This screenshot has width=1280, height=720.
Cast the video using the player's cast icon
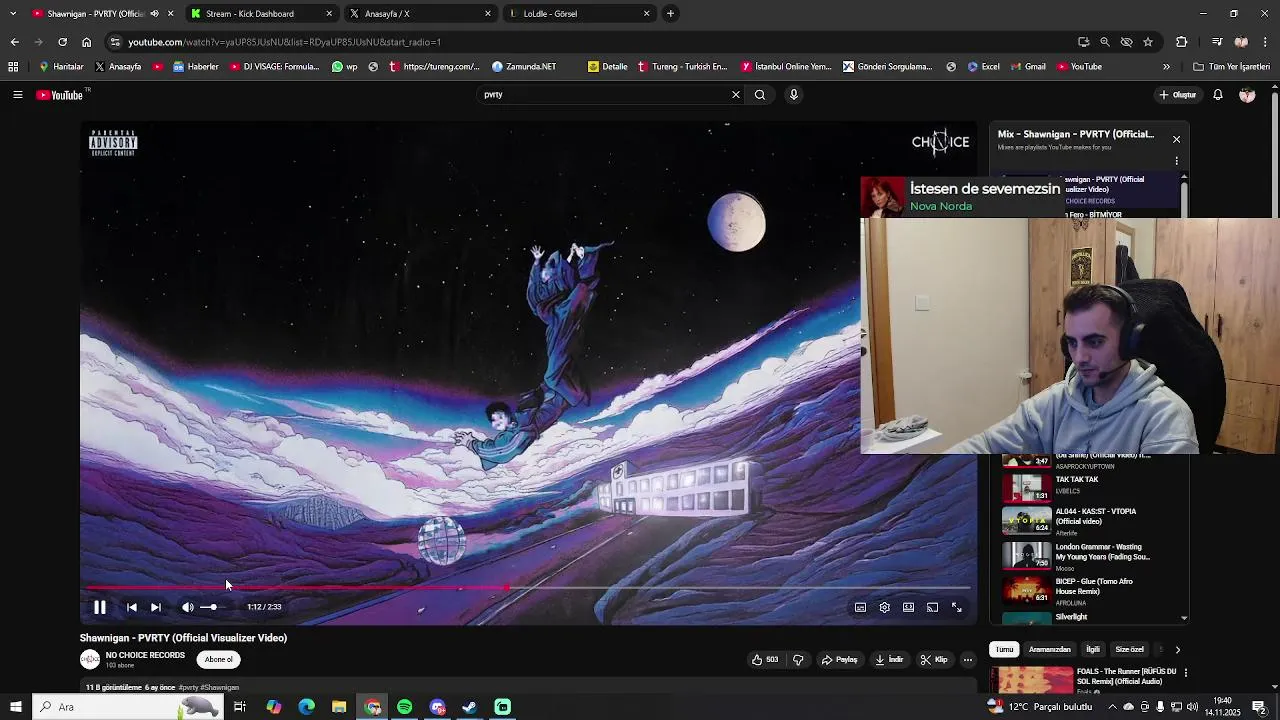[932, 607]
